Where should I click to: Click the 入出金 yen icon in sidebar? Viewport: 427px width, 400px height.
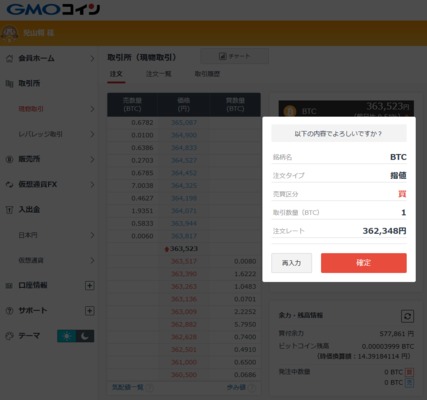(9, 210)
